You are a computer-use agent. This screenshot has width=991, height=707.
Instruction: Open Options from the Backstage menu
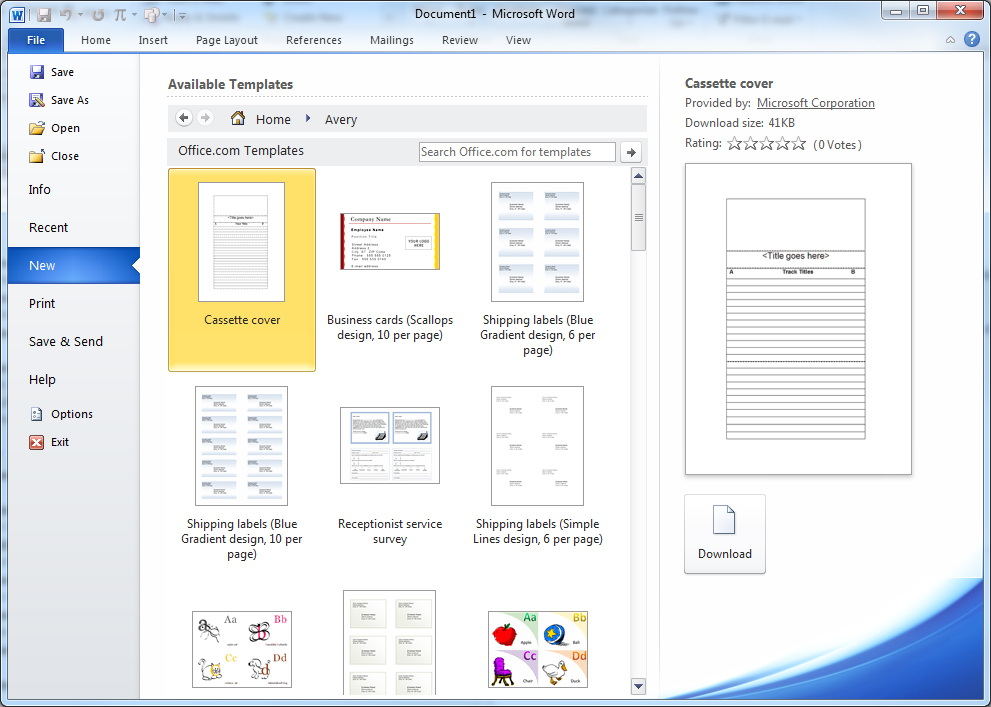(61, 414)
